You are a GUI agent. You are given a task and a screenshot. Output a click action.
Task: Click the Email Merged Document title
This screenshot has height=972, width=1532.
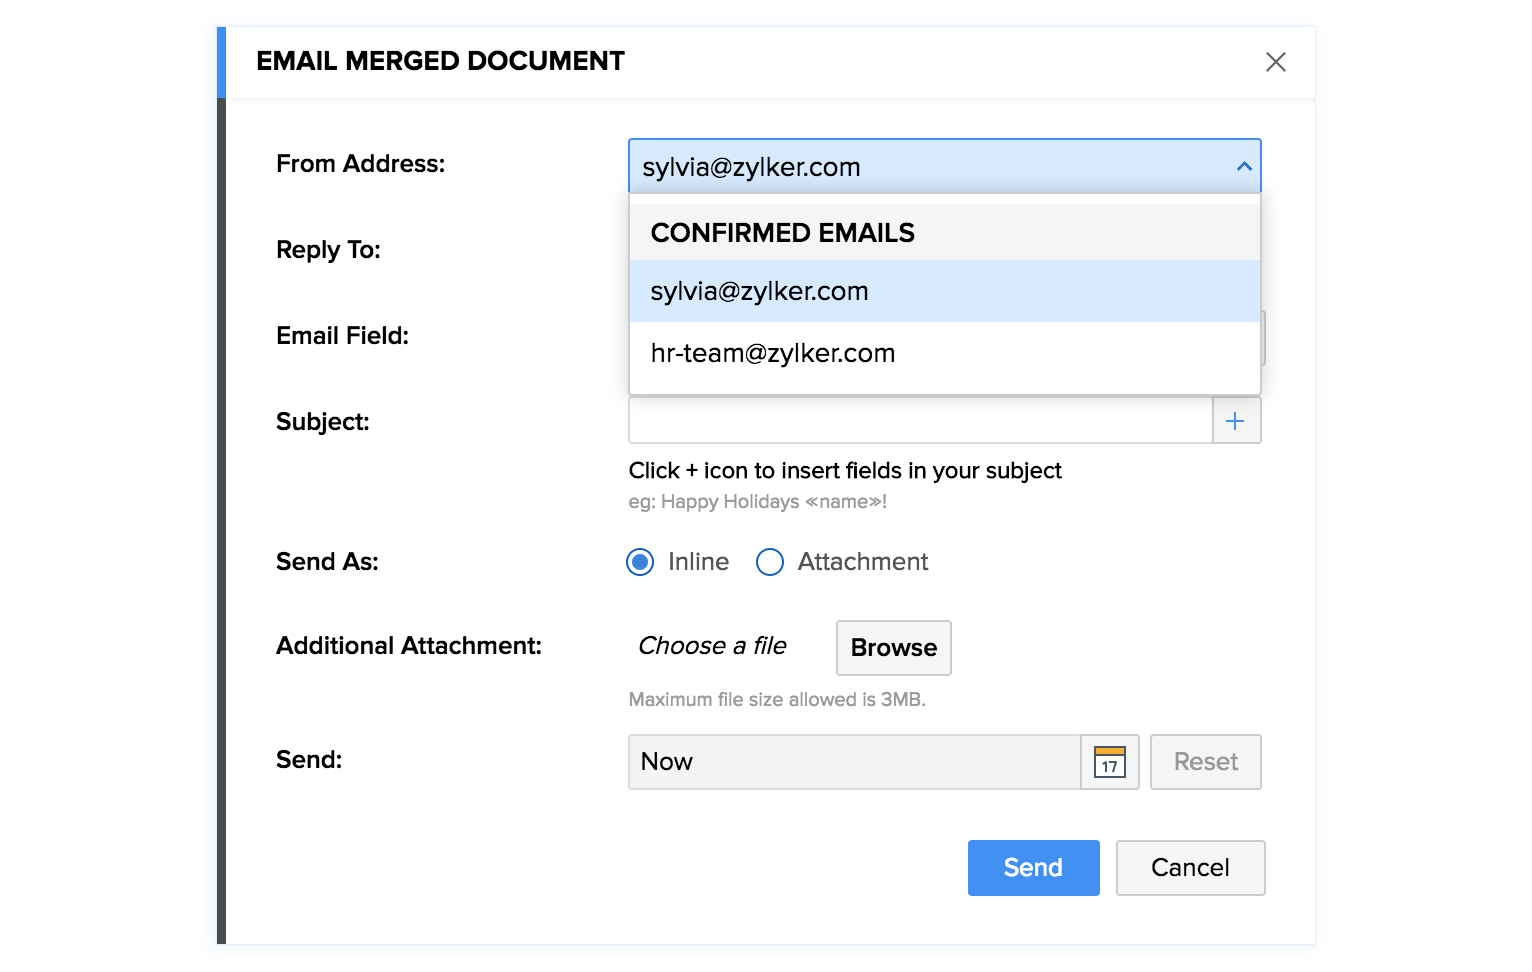[x=440, y=61]
